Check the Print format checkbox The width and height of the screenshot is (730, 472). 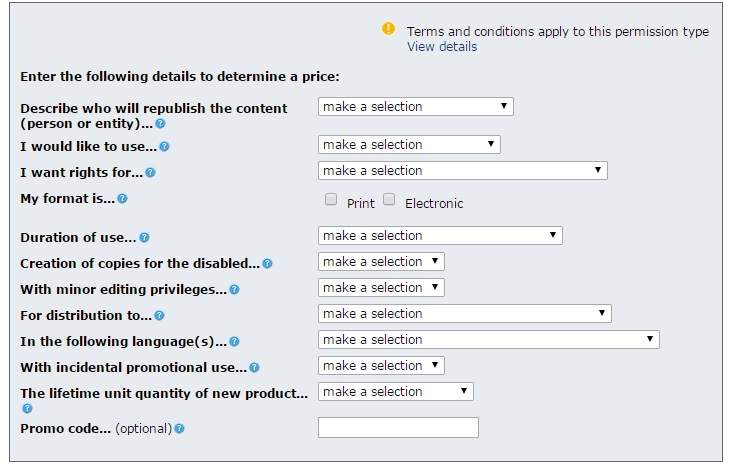click(x=331, y=200)
